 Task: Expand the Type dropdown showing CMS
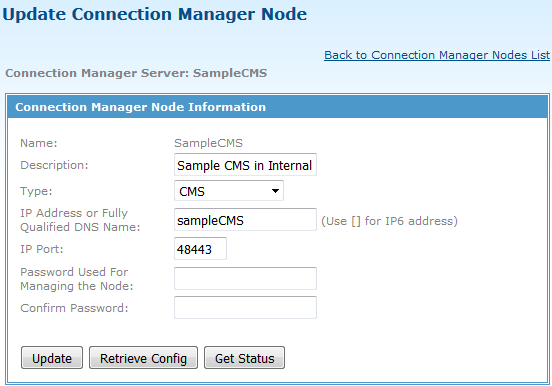[x=229, y=191]
